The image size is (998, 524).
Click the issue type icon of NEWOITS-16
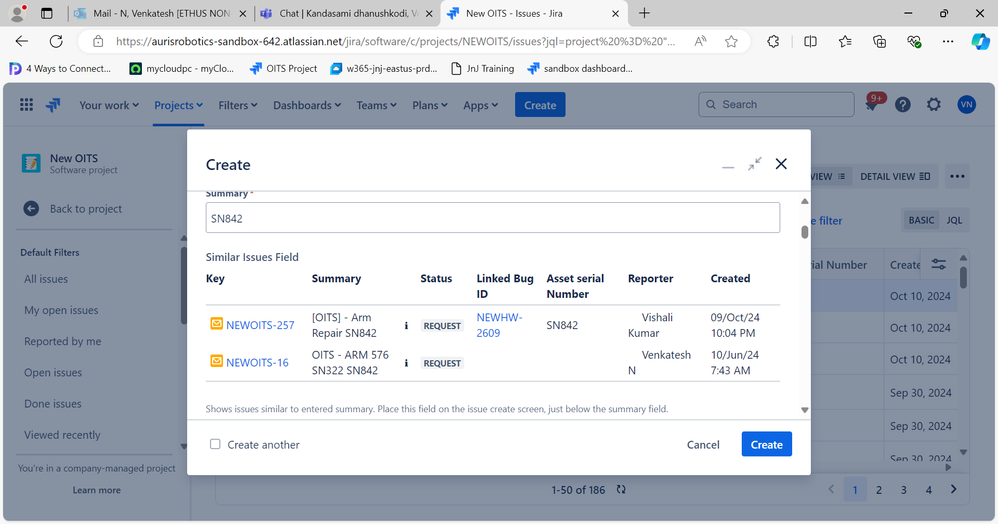coord(216,362)
